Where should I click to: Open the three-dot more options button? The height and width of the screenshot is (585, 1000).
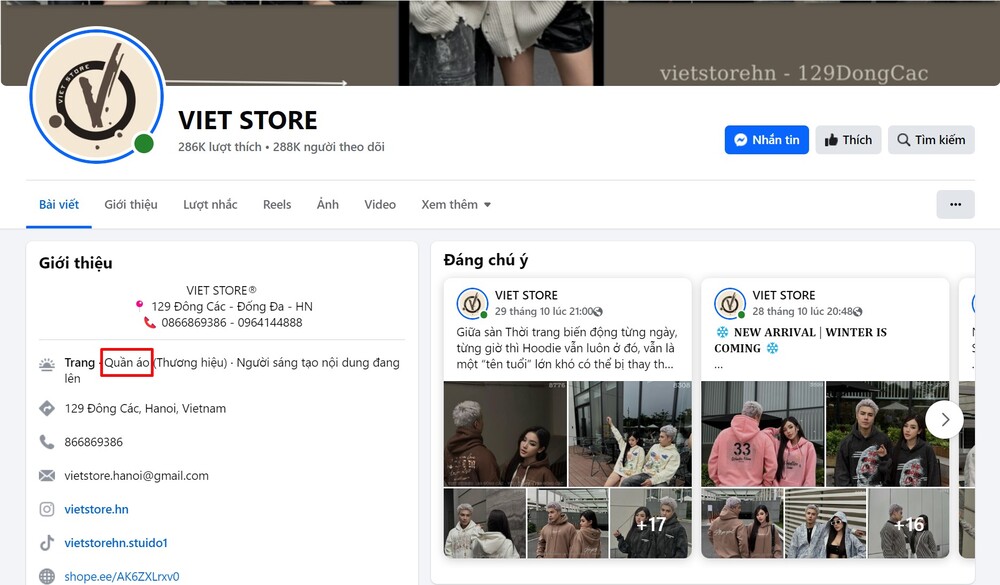pos(955,204)
